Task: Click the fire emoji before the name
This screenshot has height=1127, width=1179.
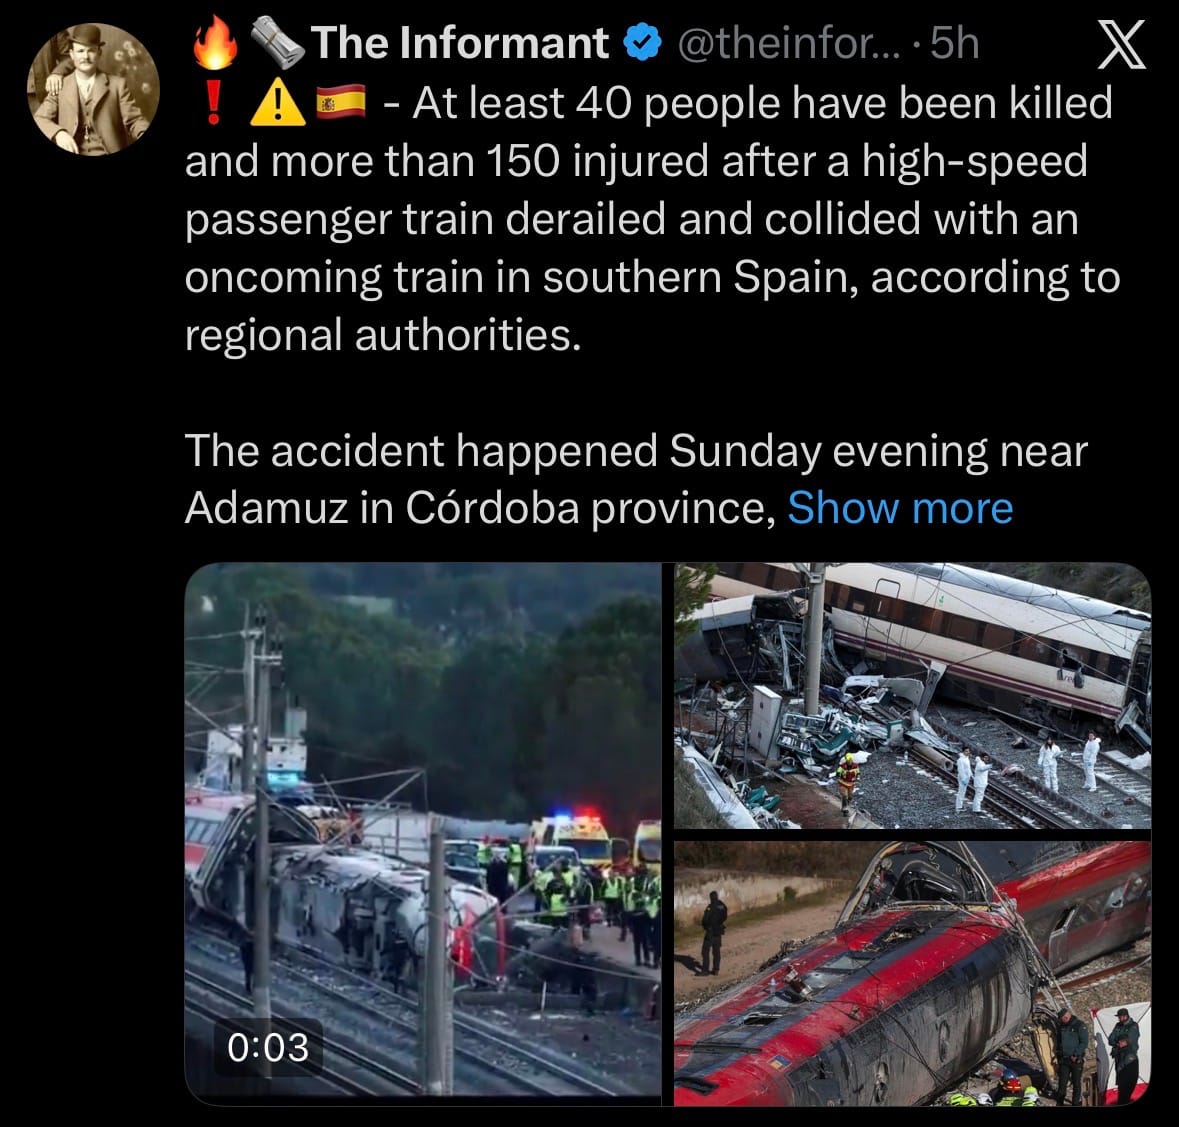Action: (215, 43)
